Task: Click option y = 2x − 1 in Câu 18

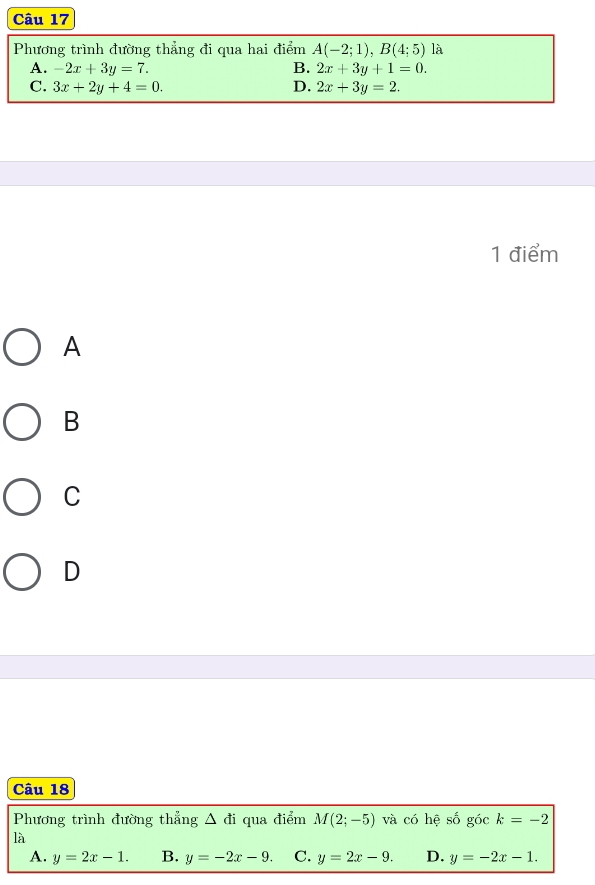Action: pos(90,857)
